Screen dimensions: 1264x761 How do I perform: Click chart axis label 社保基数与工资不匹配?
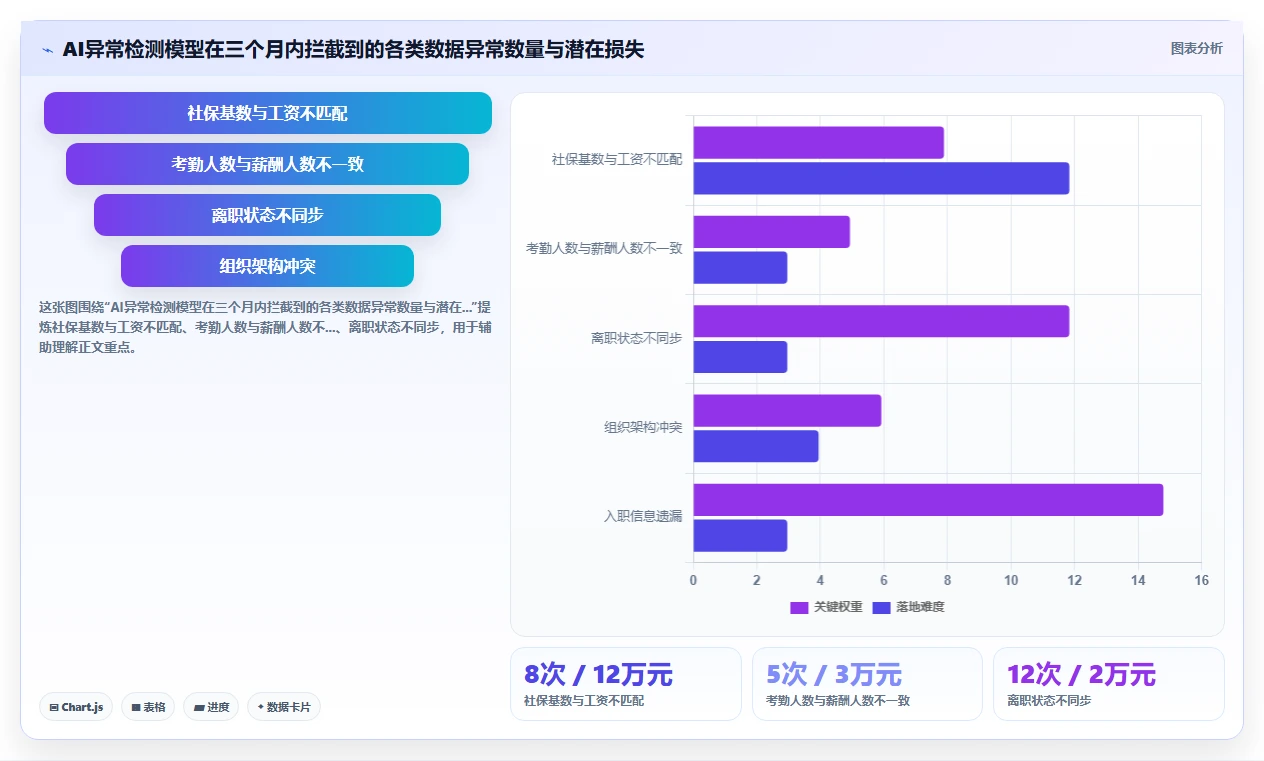[617, 160]
